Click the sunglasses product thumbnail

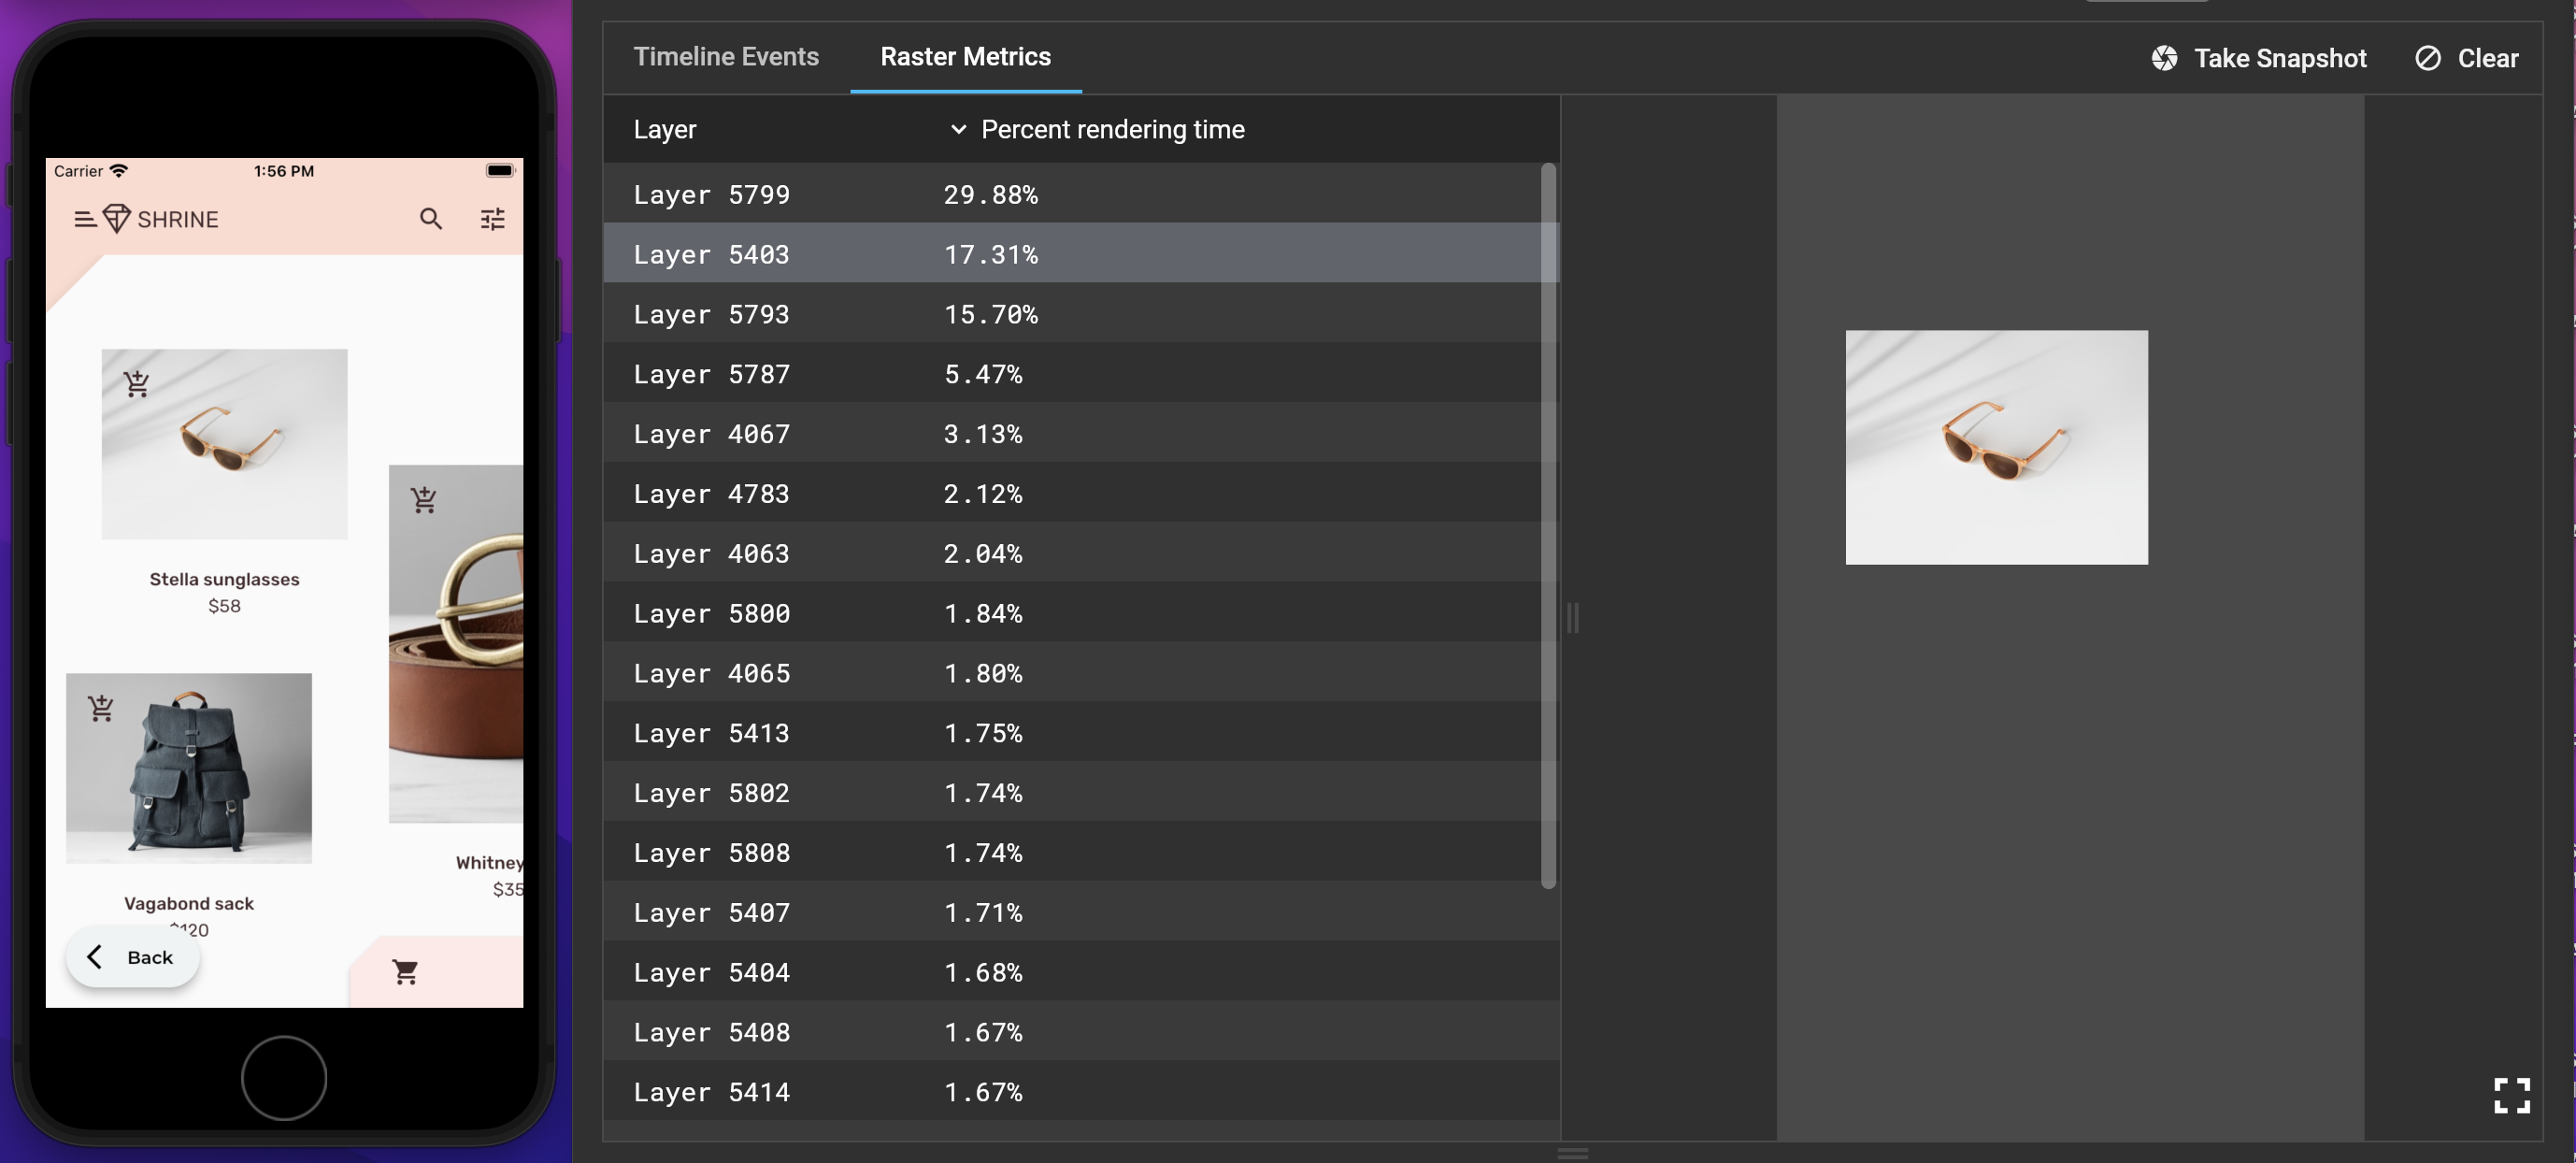click(x=223, y=442)
